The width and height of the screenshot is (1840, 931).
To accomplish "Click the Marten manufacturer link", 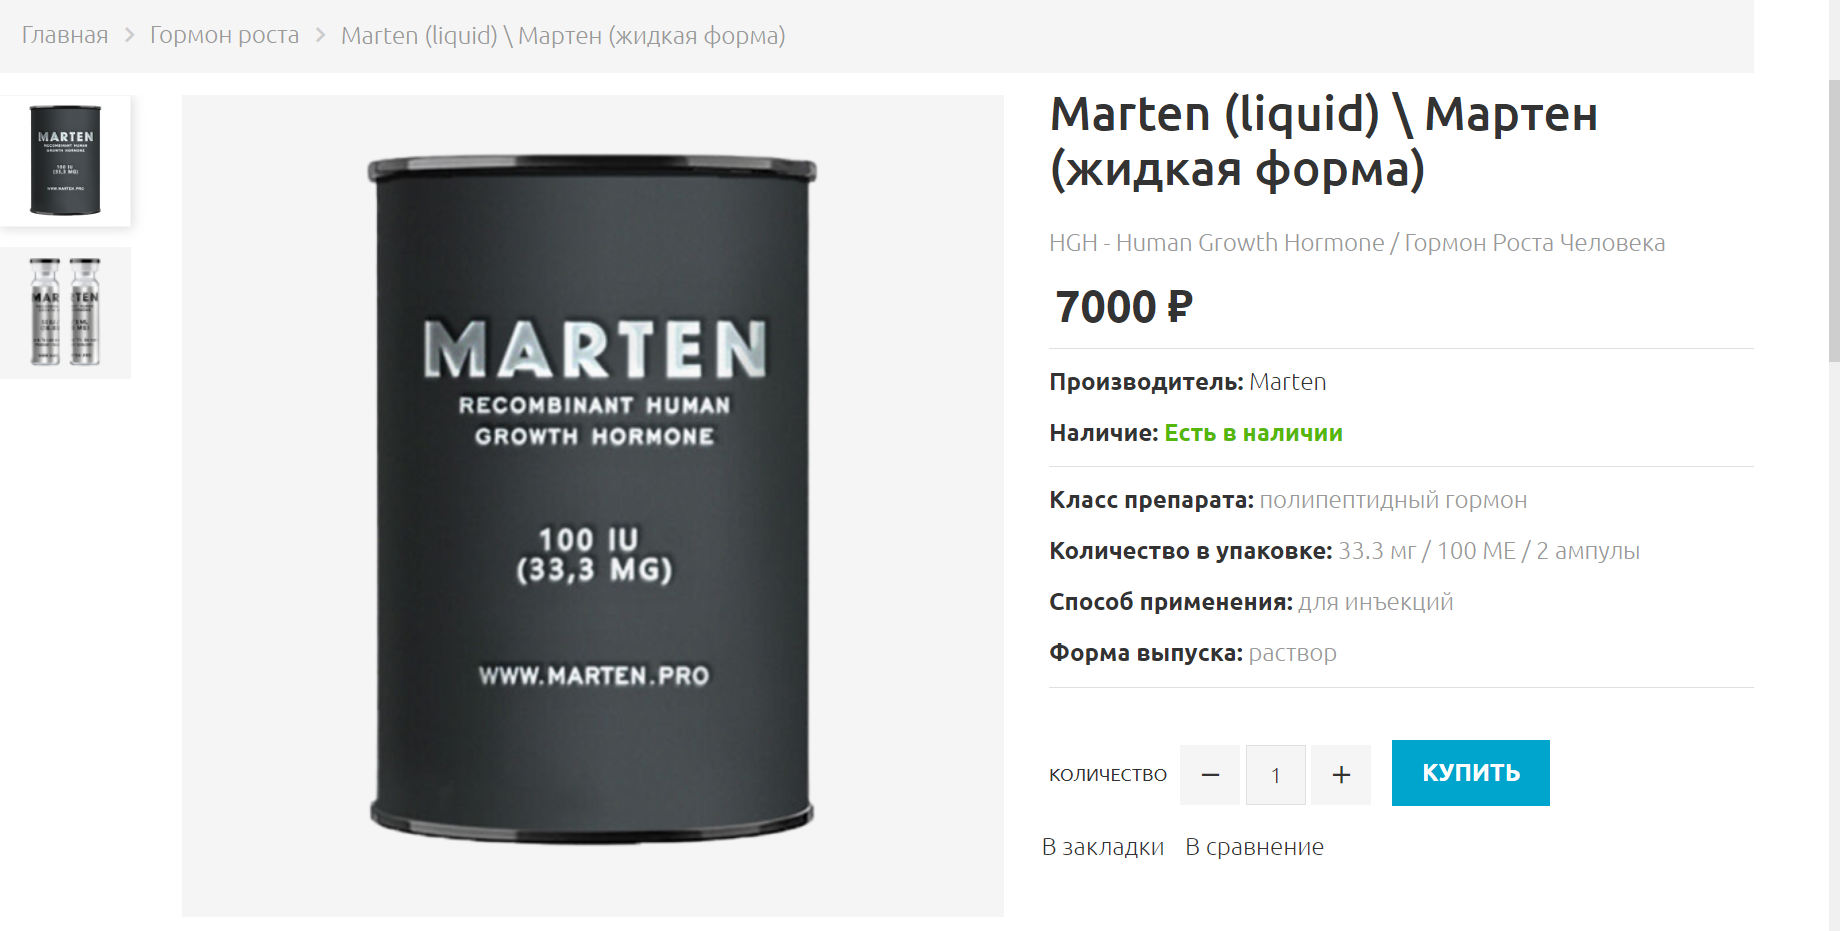I will tap(1288, 382).
